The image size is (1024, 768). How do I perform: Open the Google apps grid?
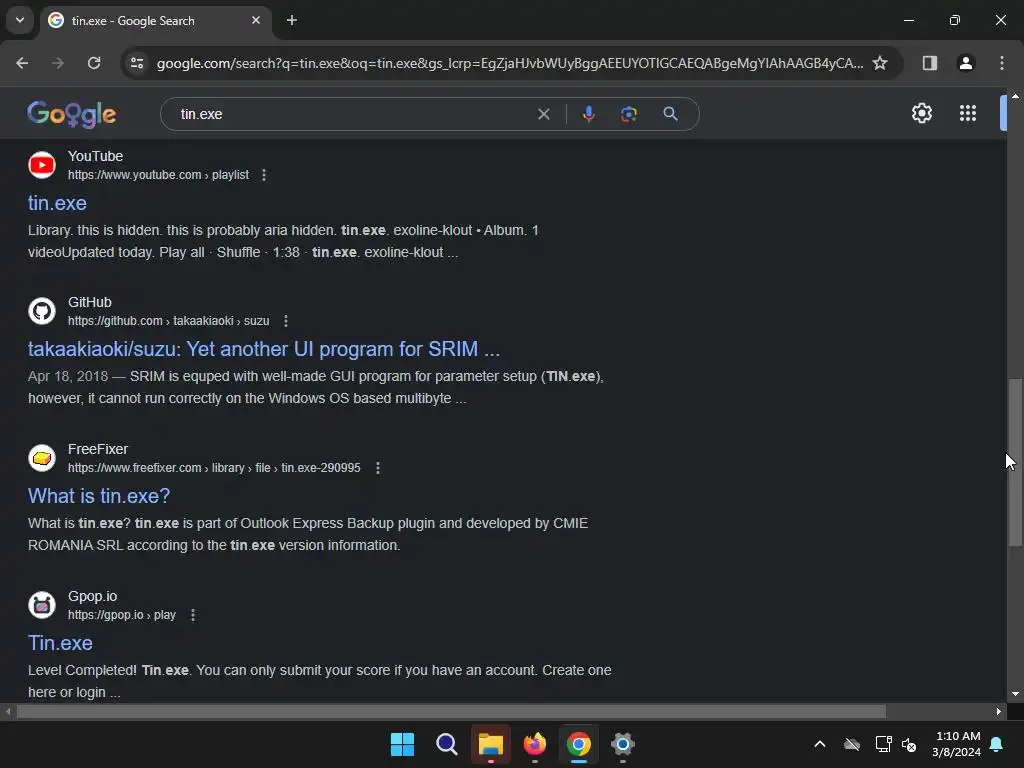pyautogui.click(x=967, y=113)
